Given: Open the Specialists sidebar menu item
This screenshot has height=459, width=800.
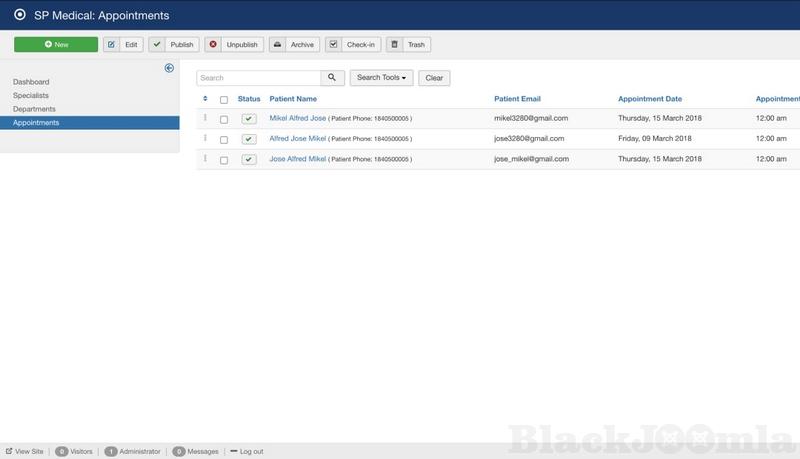Looking at the screenshot, I should click(31, 95).
